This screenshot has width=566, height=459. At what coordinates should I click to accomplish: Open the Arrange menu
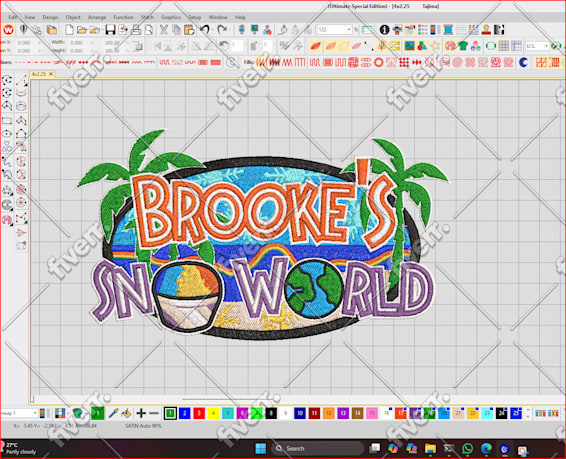pyautogui.click(x=97, y=17)
